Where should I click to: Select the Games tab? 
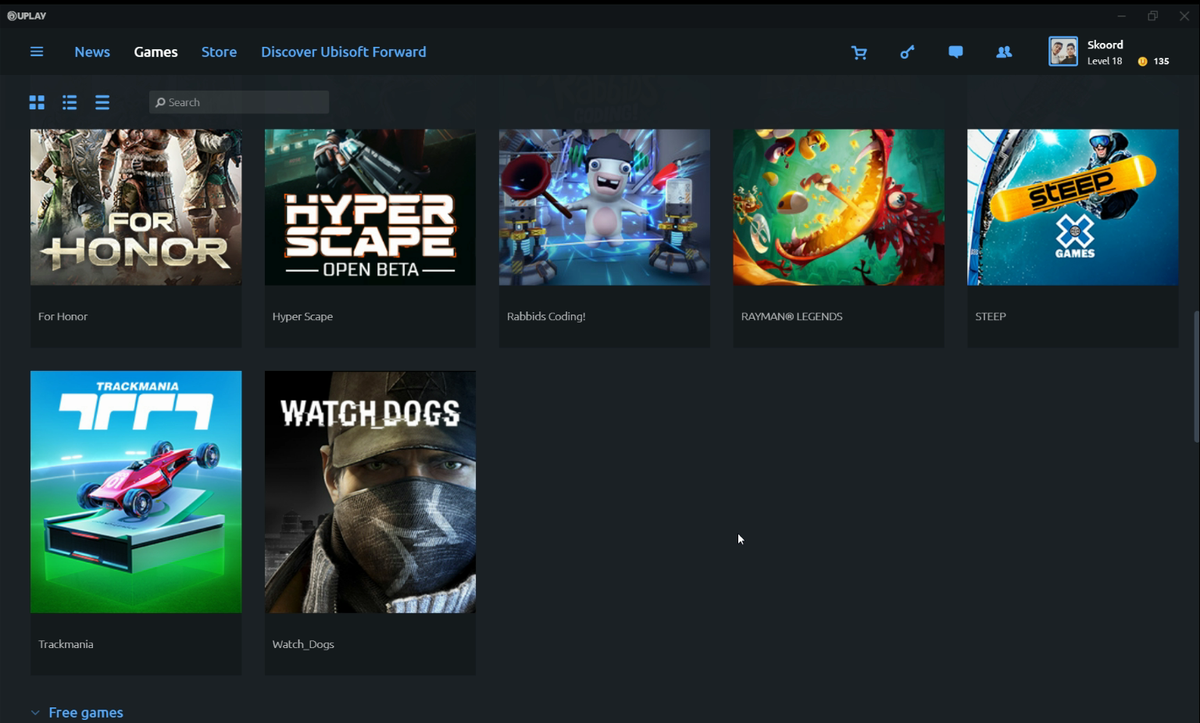(x=156, y=52)
